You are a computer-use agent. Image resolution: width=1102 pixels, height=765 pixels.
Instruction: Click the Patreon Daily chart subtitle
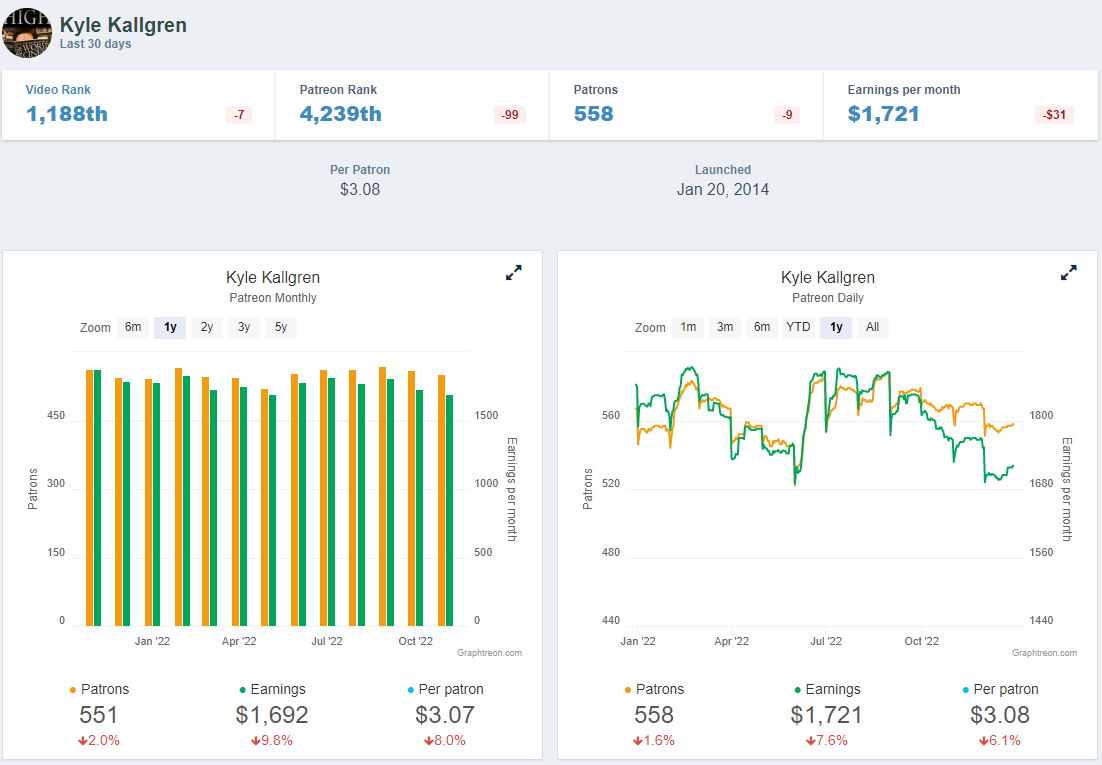point(828,297)
